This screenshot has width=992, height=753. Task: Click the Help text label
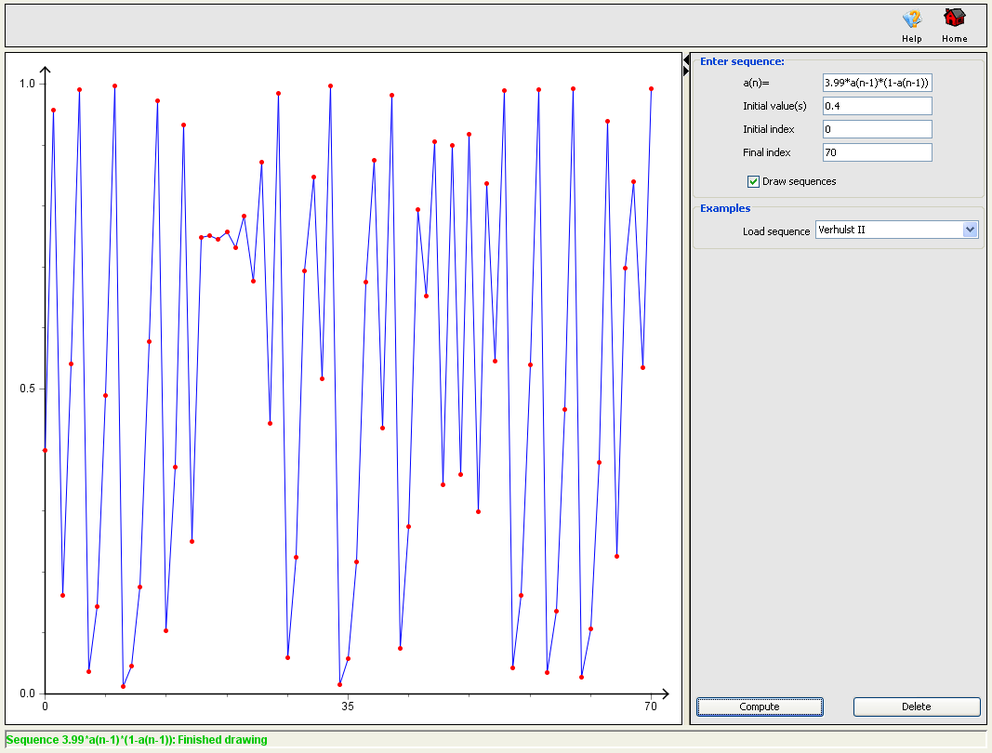[911, 39]
